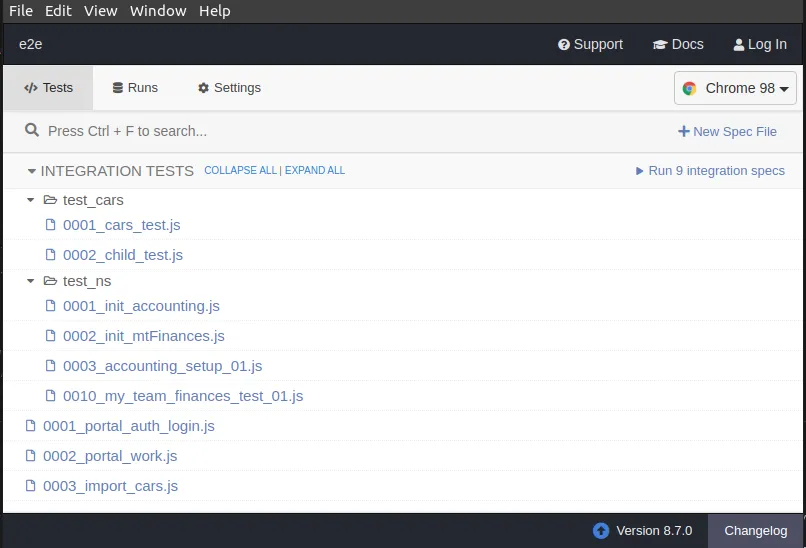The image size is (806, 548).
Task: Collapse the test_ns folder arrow
Action: (x=30, y=281)
